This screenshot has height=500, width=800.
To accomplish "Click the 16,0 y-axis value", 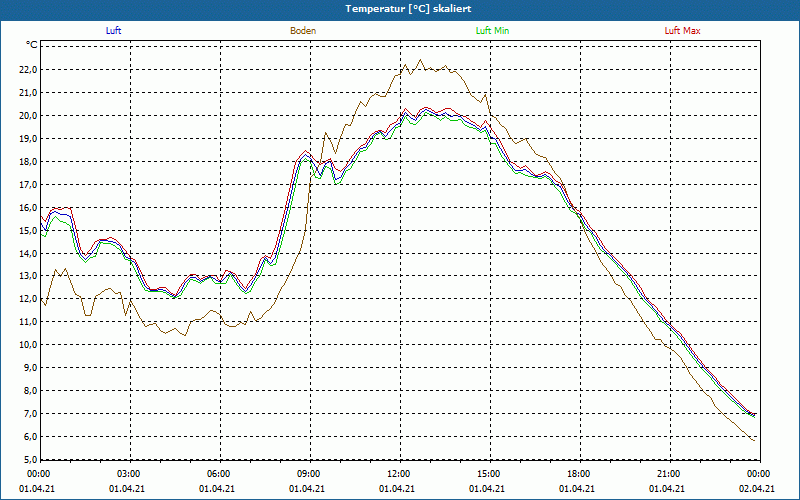I will tap(28, 207).
